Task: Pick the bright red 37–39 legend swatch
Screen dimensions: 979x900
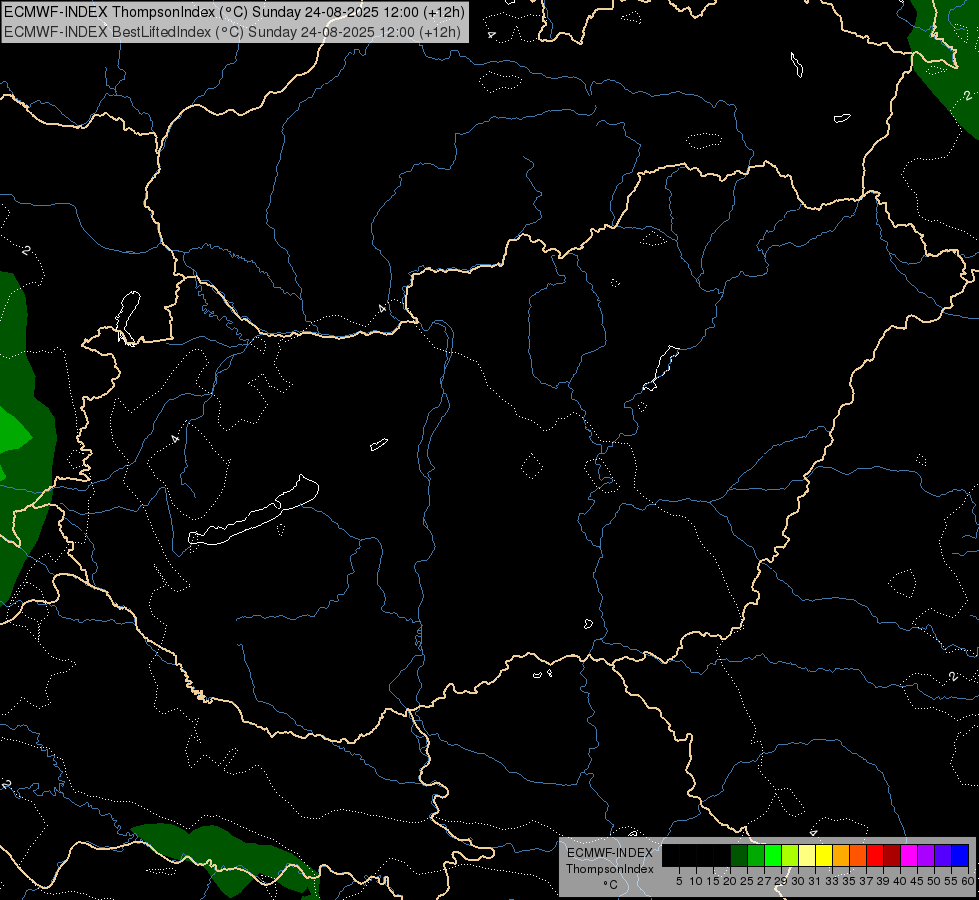Action: pos(875,855)
